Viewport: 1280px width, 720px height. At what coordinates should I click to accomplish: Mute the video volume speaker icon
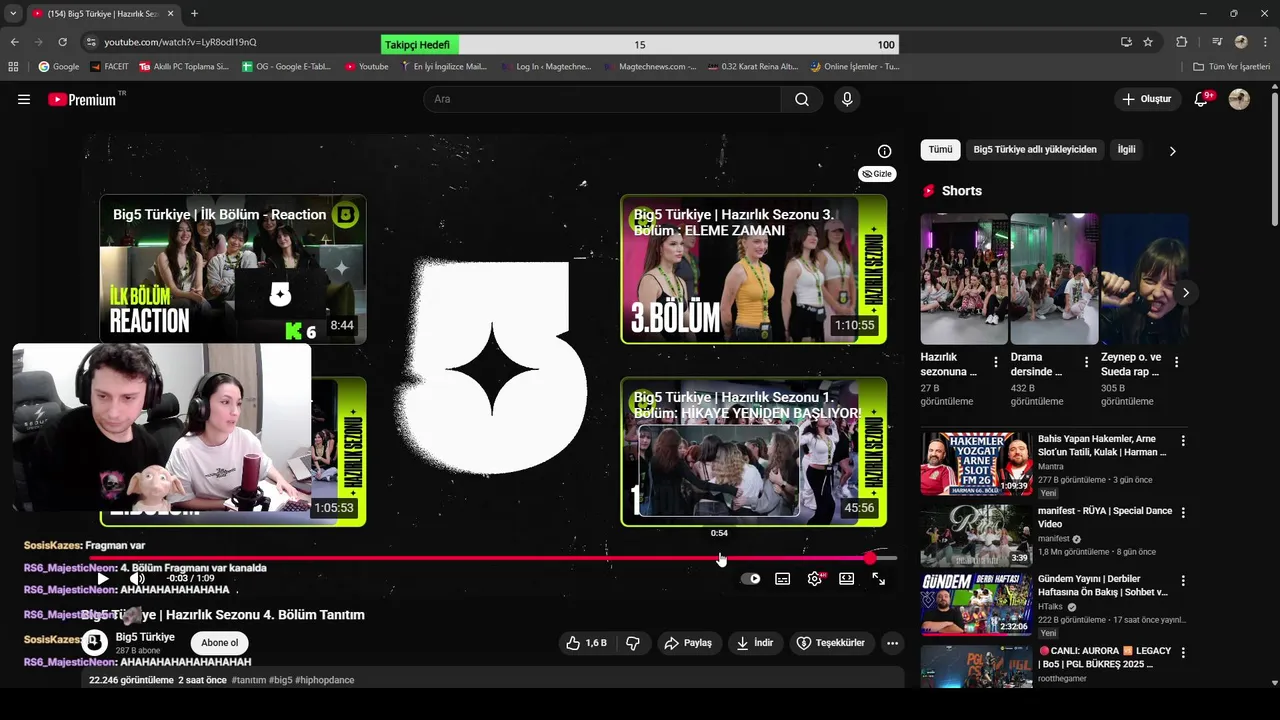(x=137, y=578)
